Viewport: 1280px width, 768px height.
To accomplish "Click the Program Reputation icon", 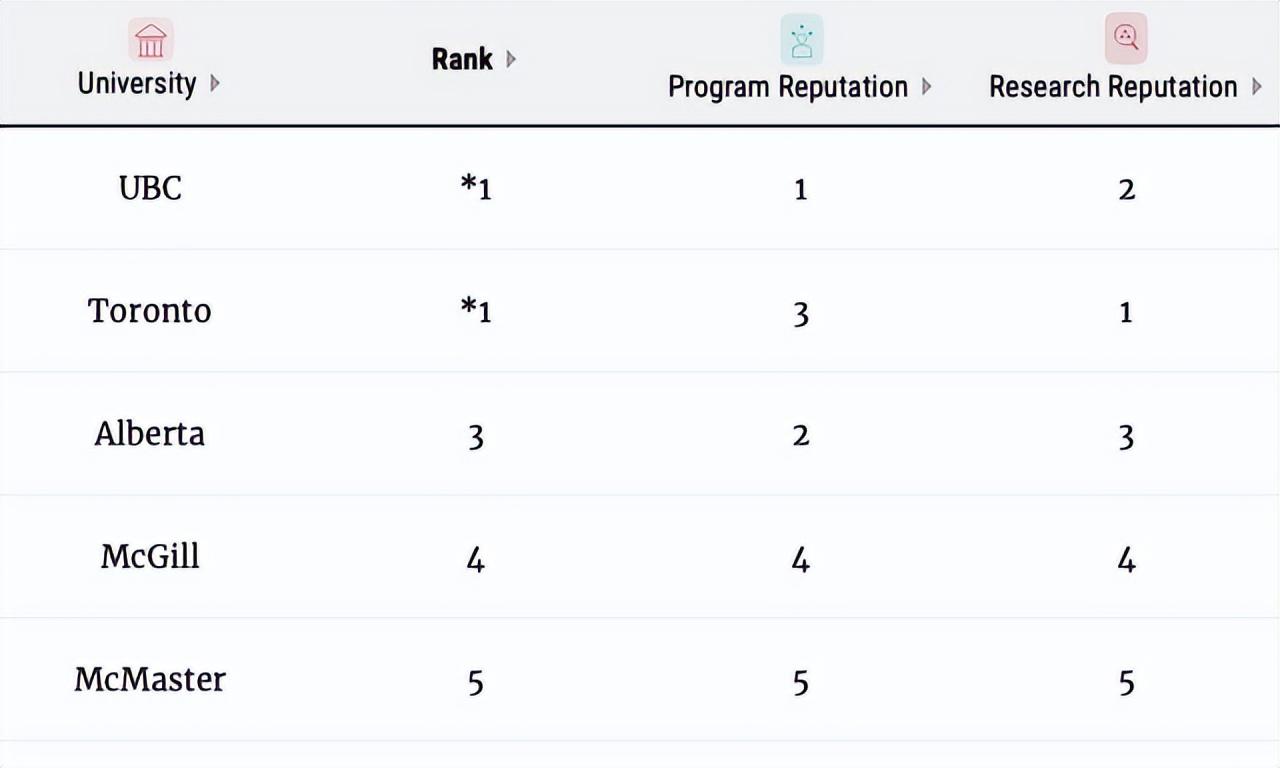I will (x=801, y=40).
